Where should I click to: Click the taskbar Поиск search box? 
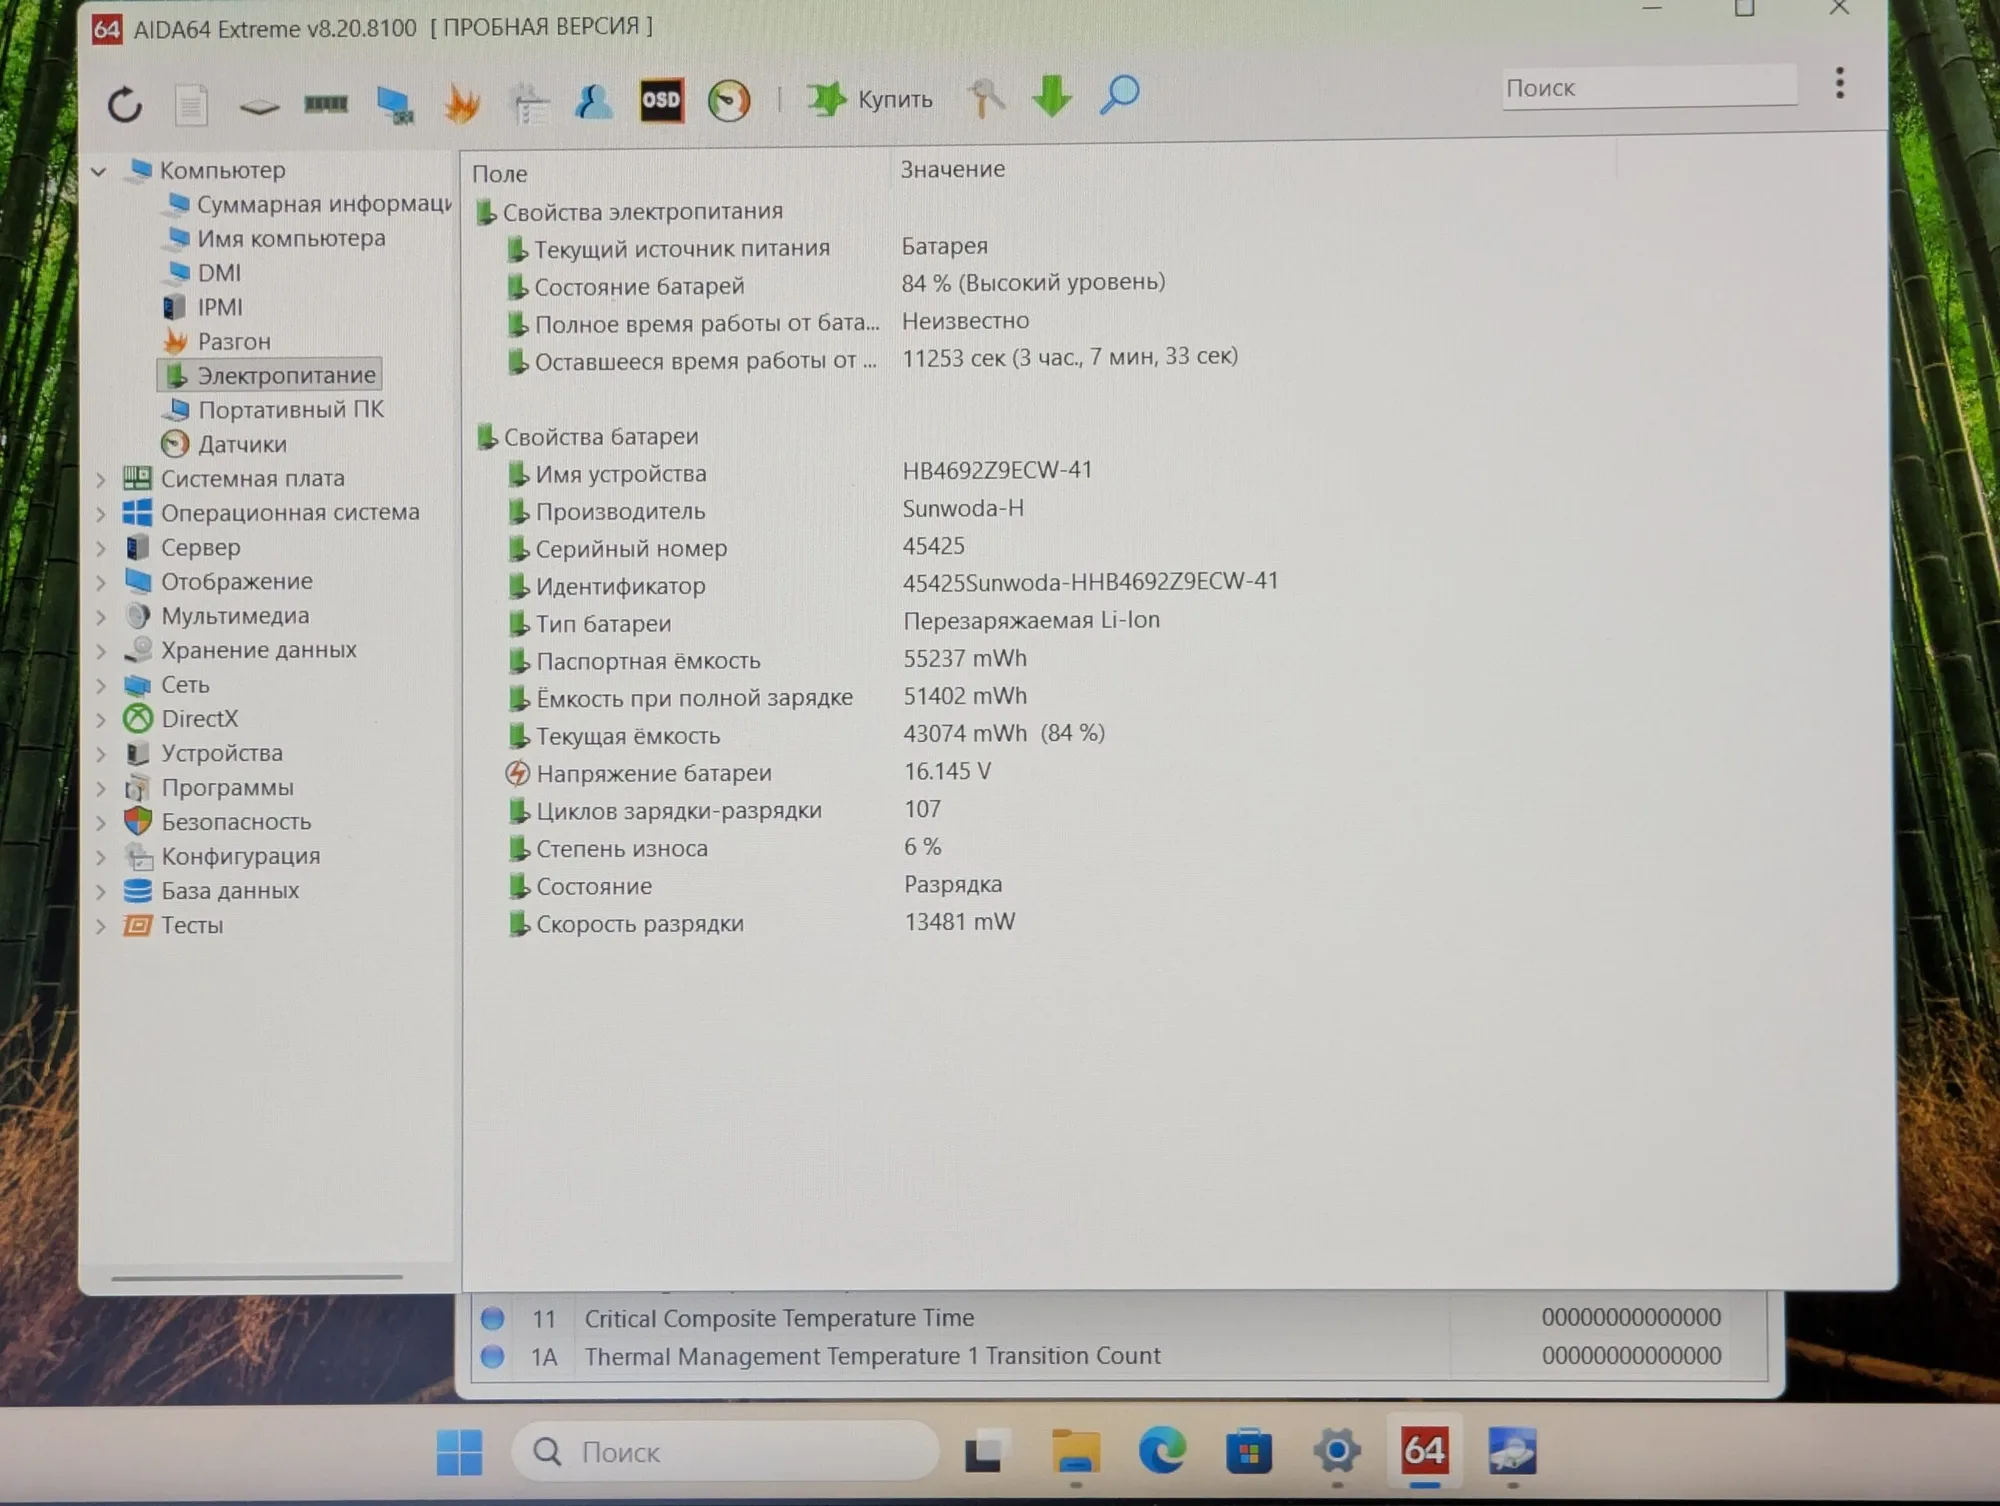(x=726, y=1451)
